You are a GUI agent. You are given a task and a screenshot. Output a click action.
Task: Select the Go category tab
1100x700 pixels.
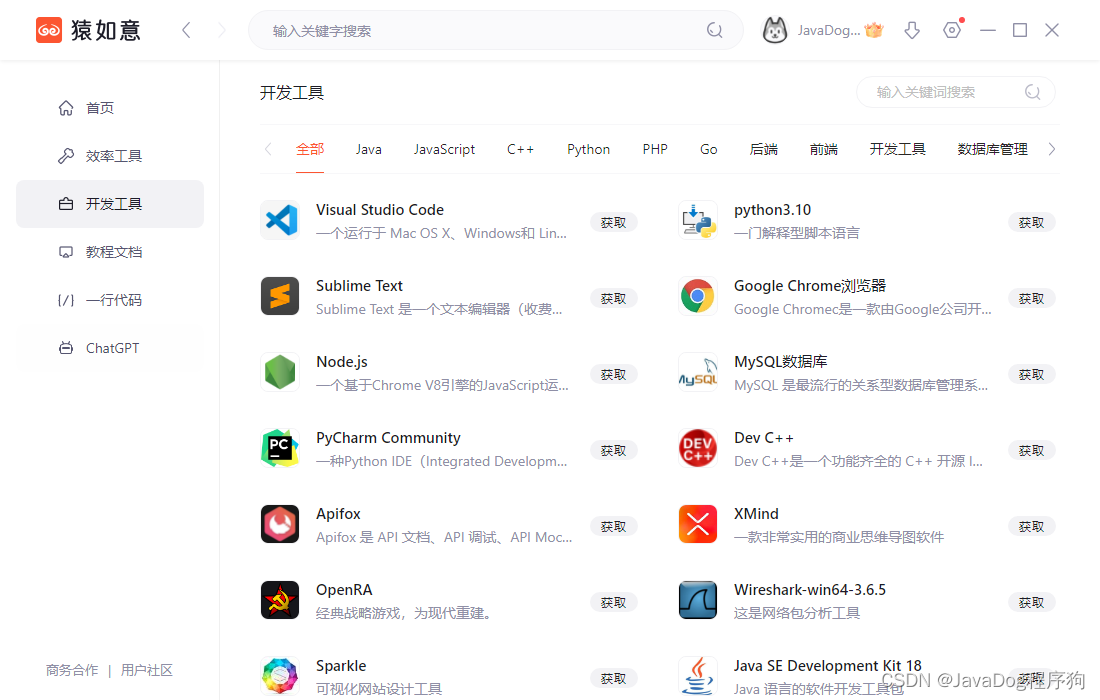tap(709, 149)
